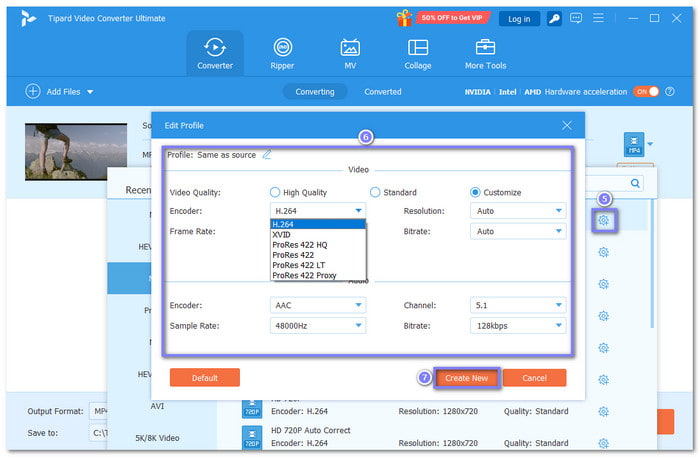Click the Cancel button
Viewport: 700px width, 457px height.
point(534,378)
